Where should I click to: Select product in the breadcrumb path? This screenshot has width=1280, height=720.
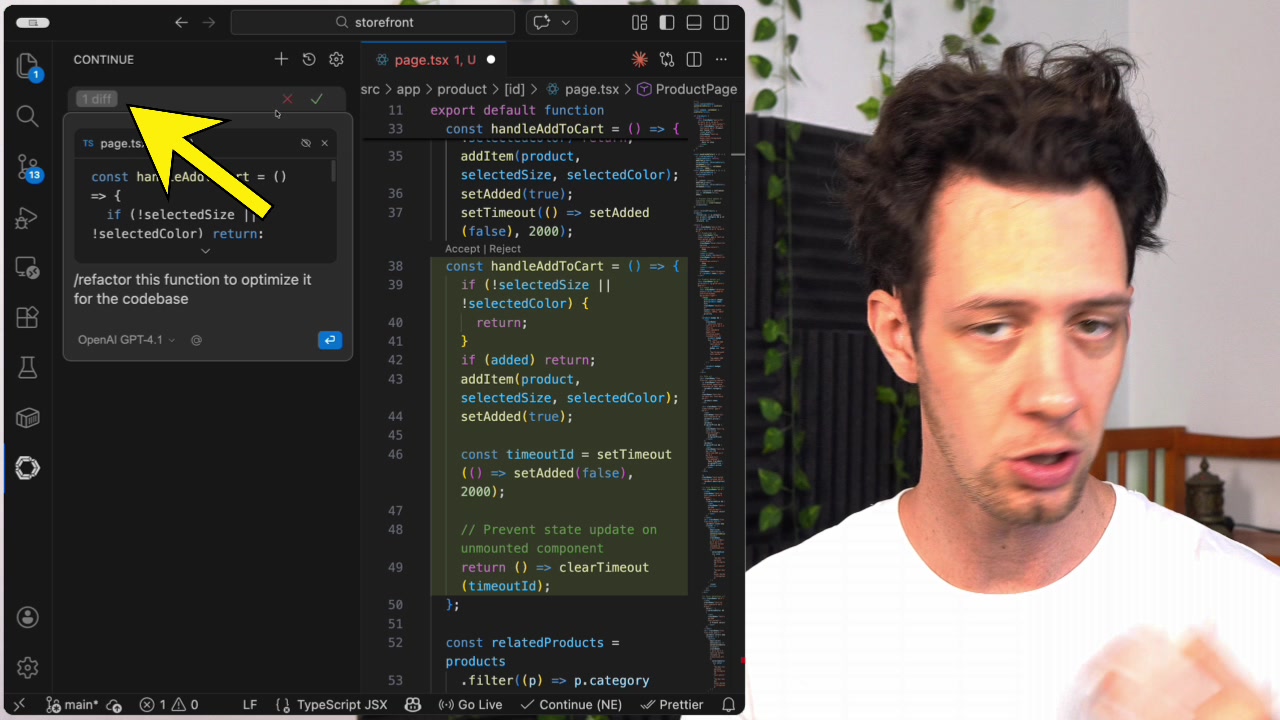pyautogui.click(x=462, y=89)
